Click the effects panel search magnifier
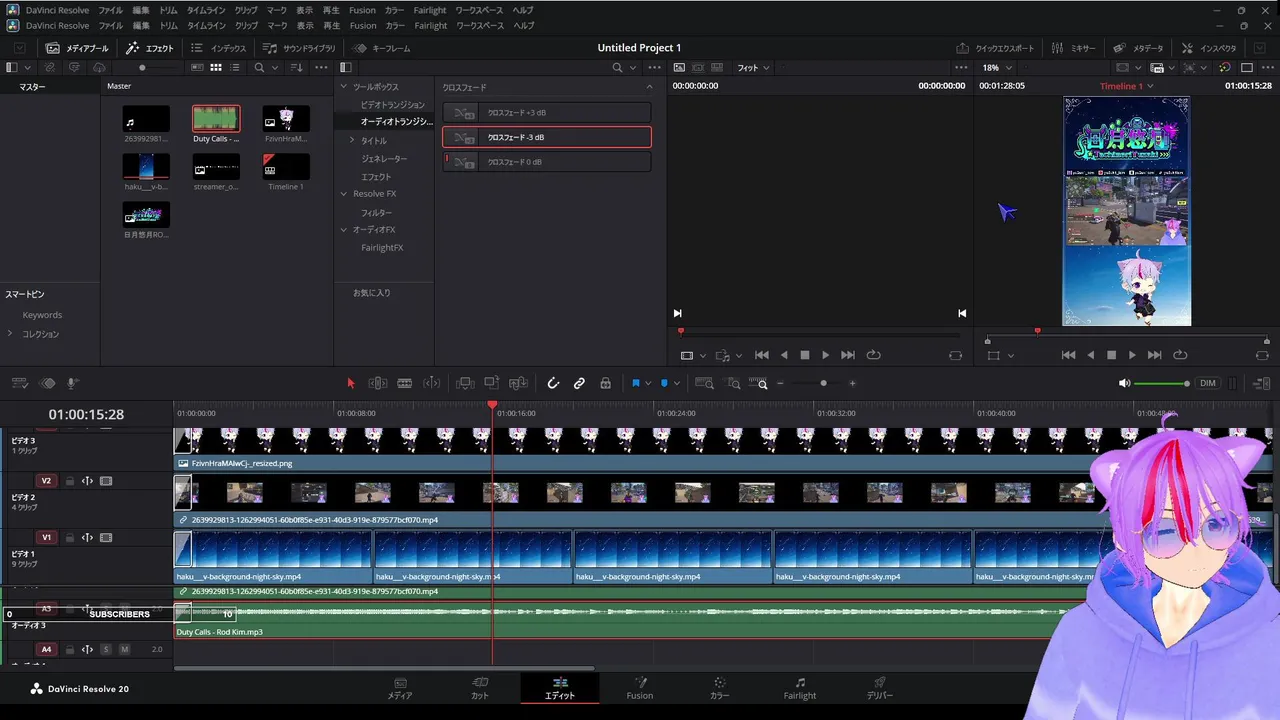 (x=618, y=67)
